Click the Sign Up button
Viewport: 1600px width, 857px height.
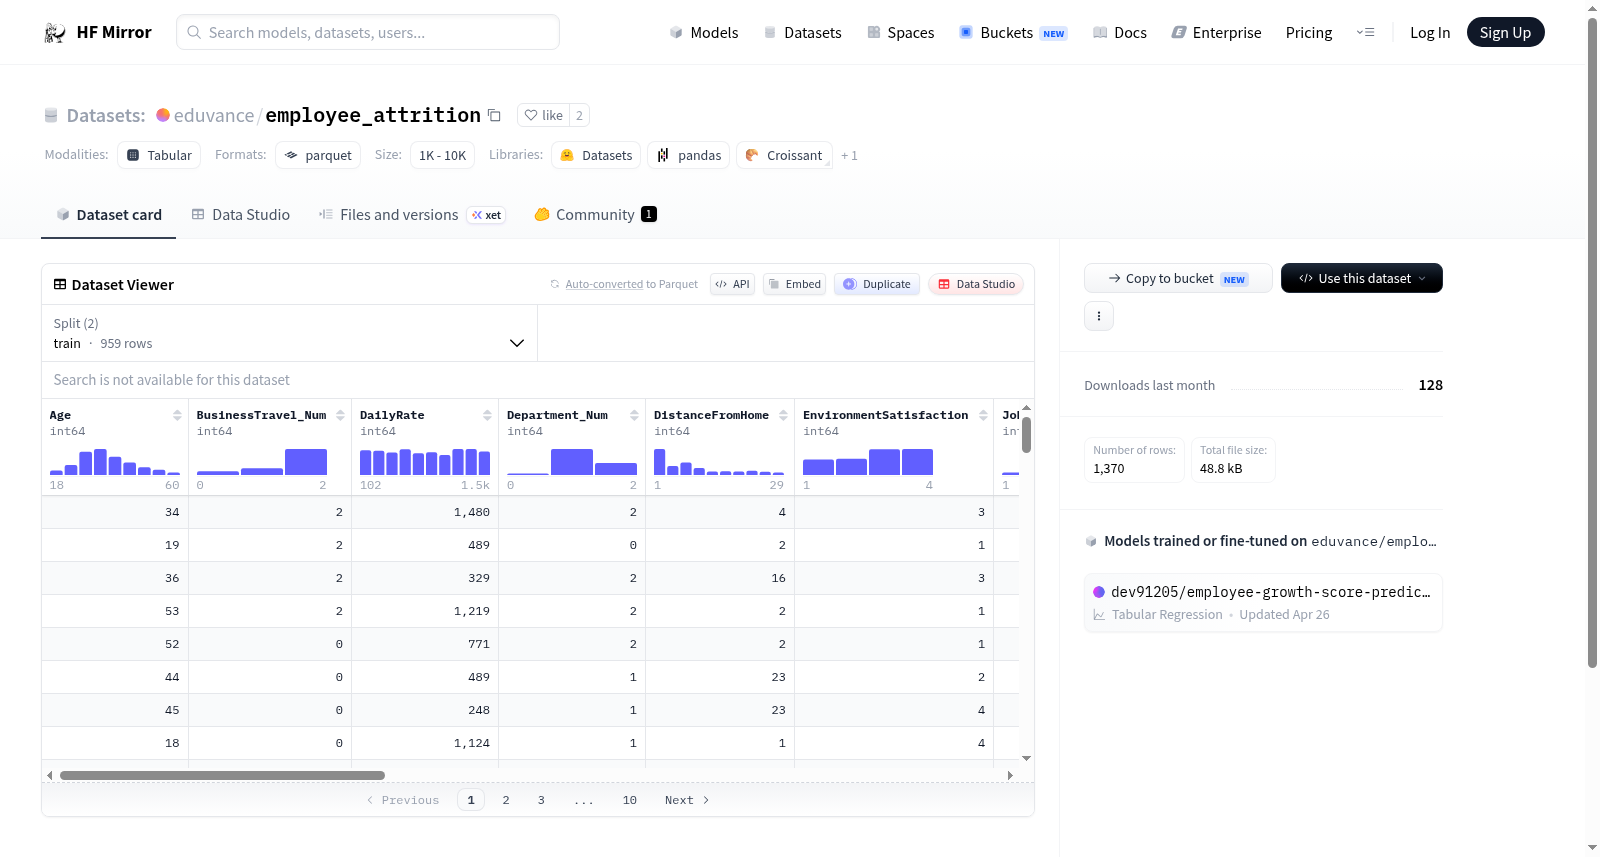(x=1506, y=32)
